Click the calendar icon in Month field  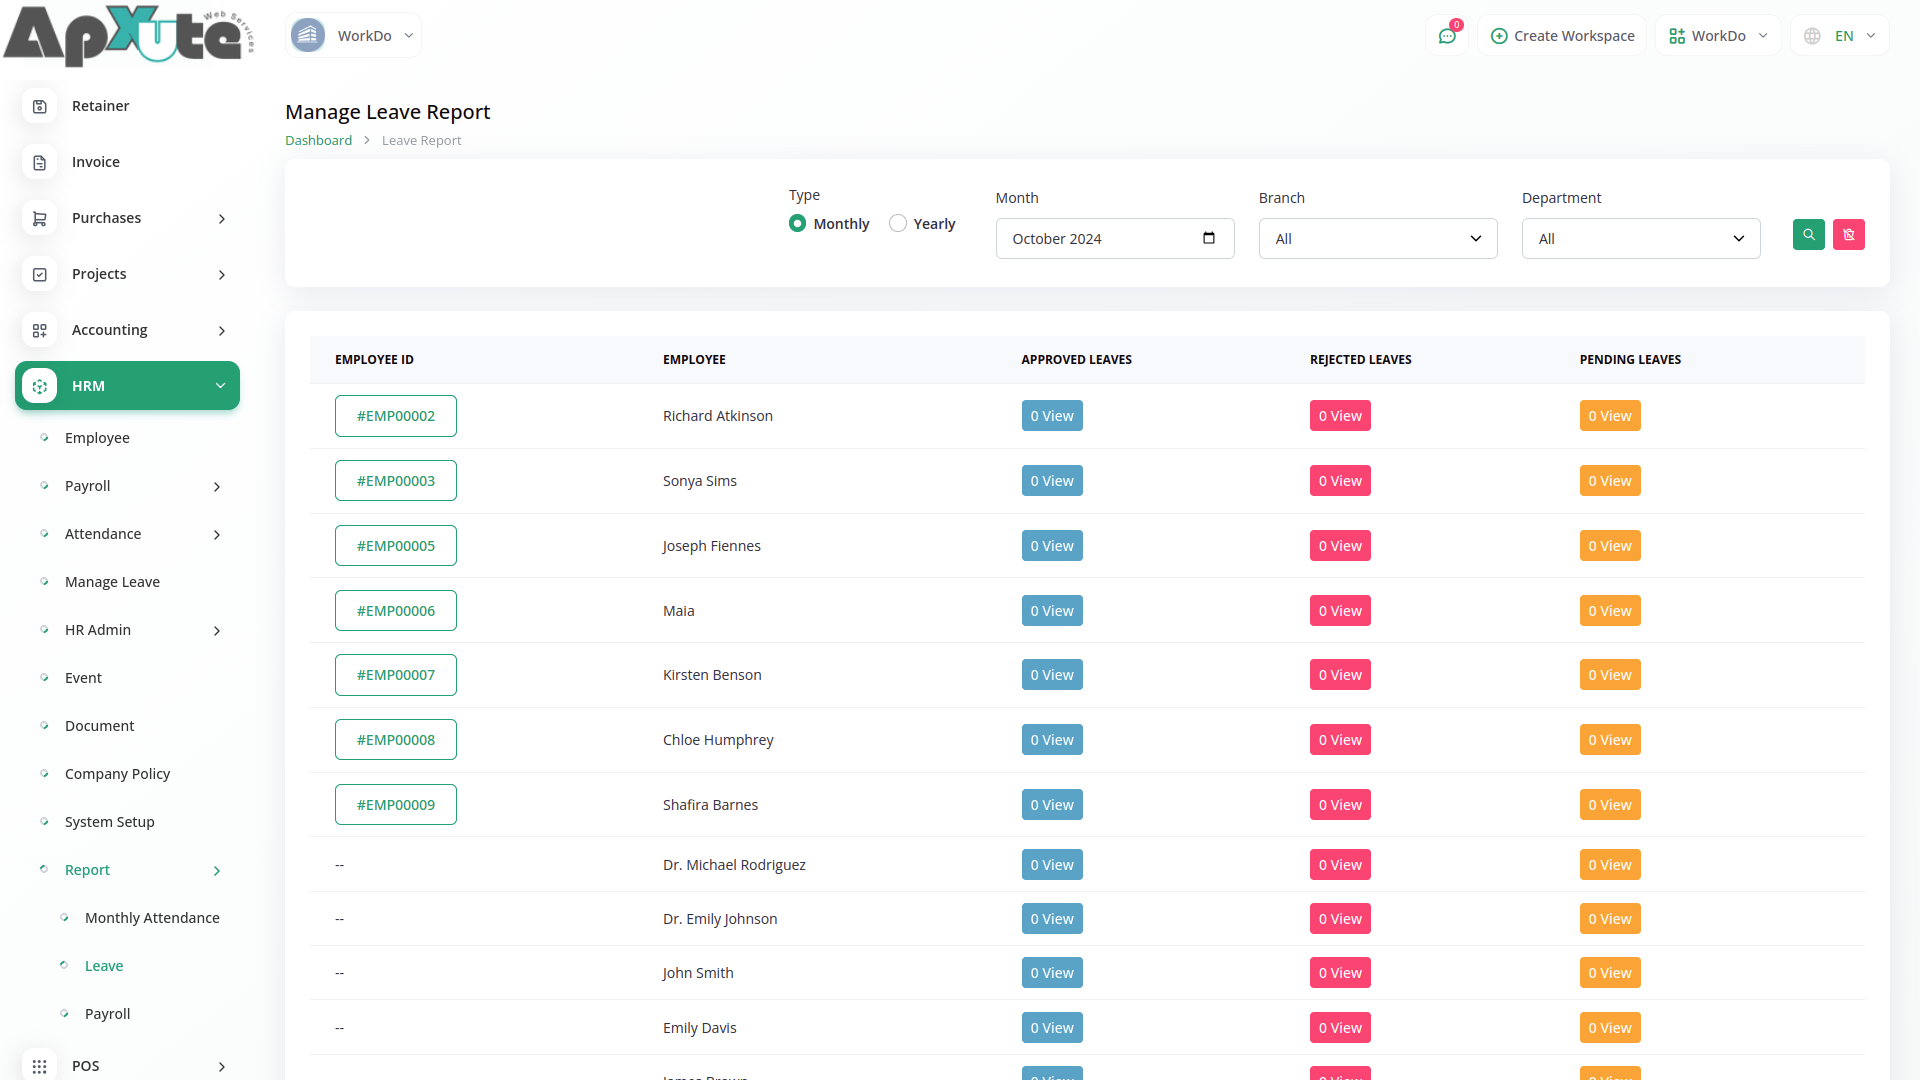[1209, 238]
